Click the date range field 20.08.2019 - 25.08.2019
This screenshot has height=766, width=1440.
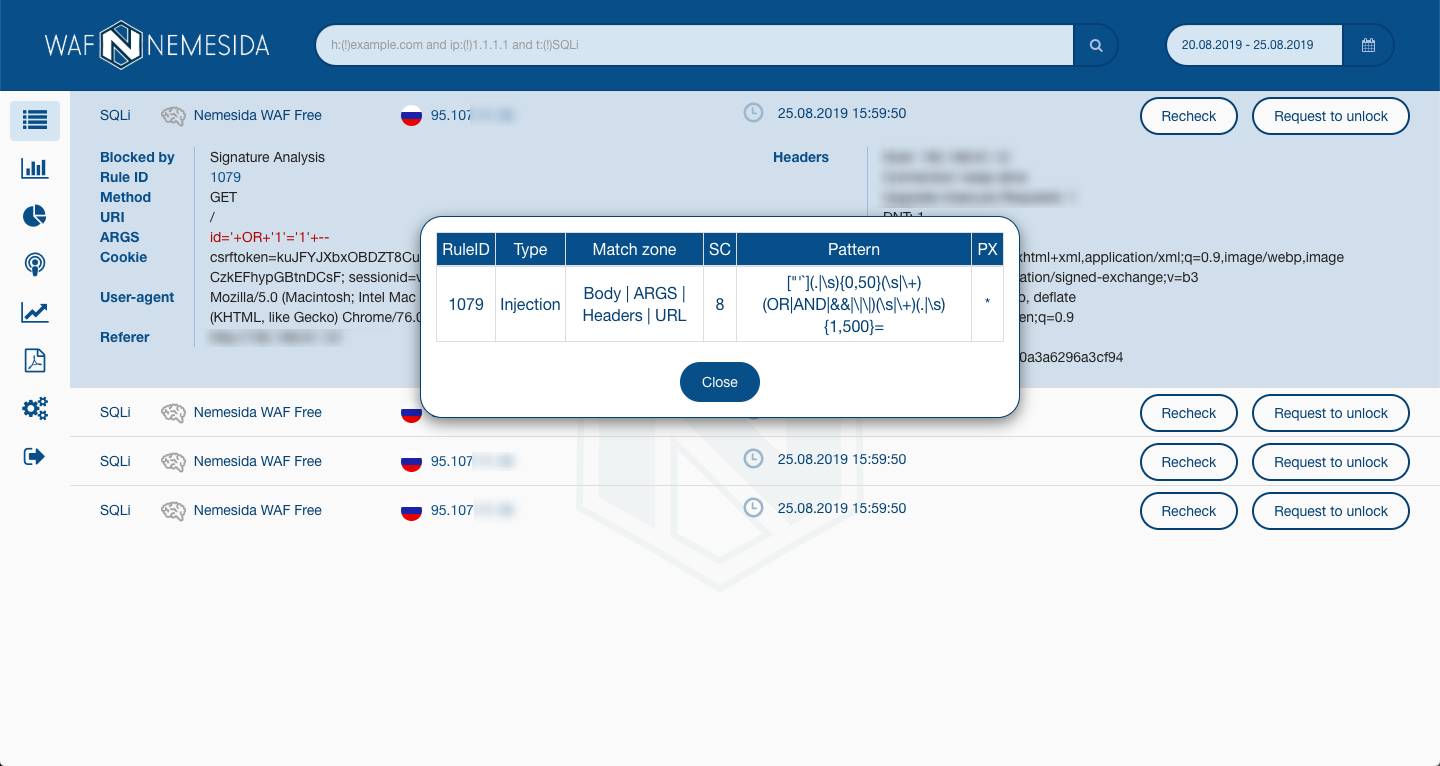(x=1255, y=45)
